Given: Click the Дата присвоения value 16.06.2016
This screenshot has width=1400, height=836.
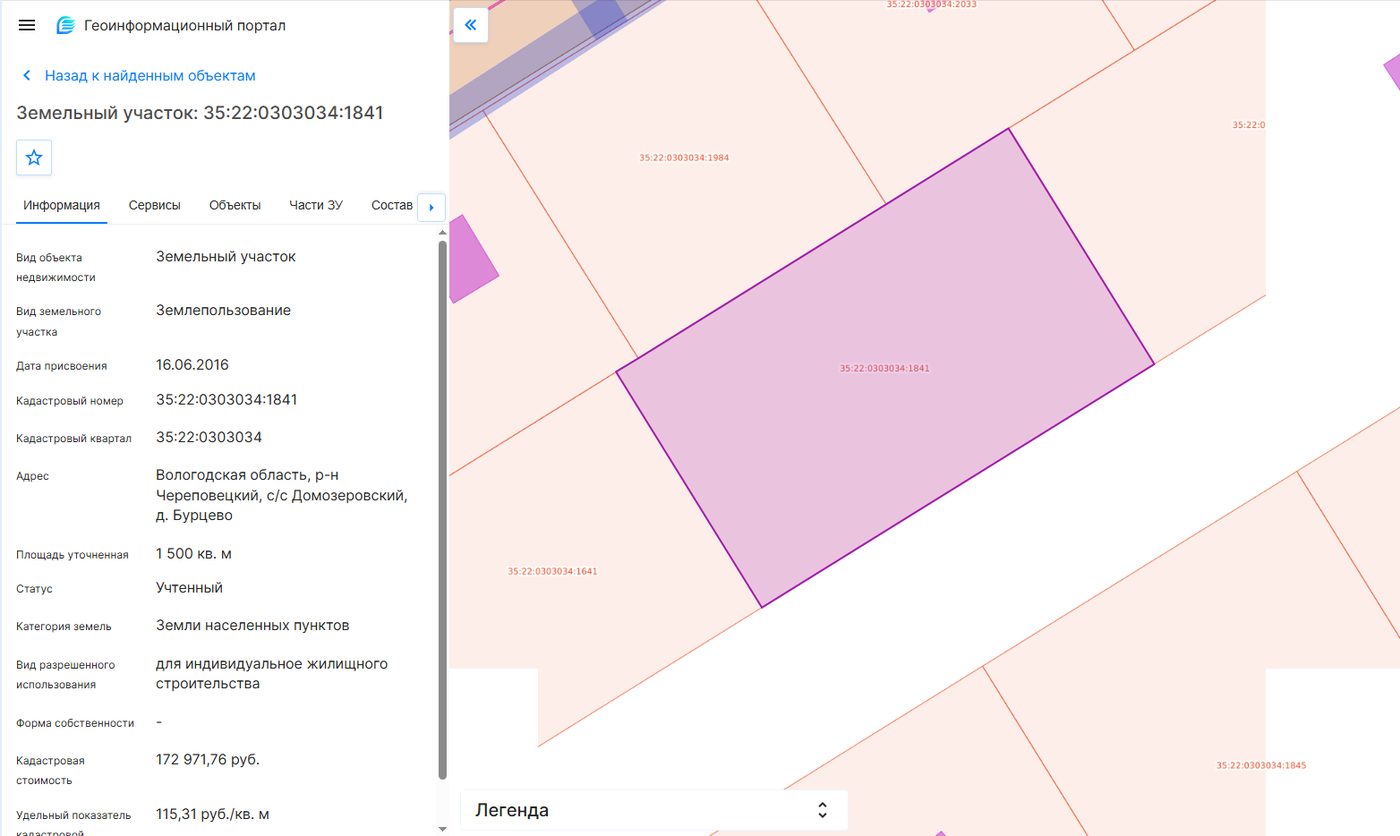Looking at the screenshot, I should click(x=192, y=365).
